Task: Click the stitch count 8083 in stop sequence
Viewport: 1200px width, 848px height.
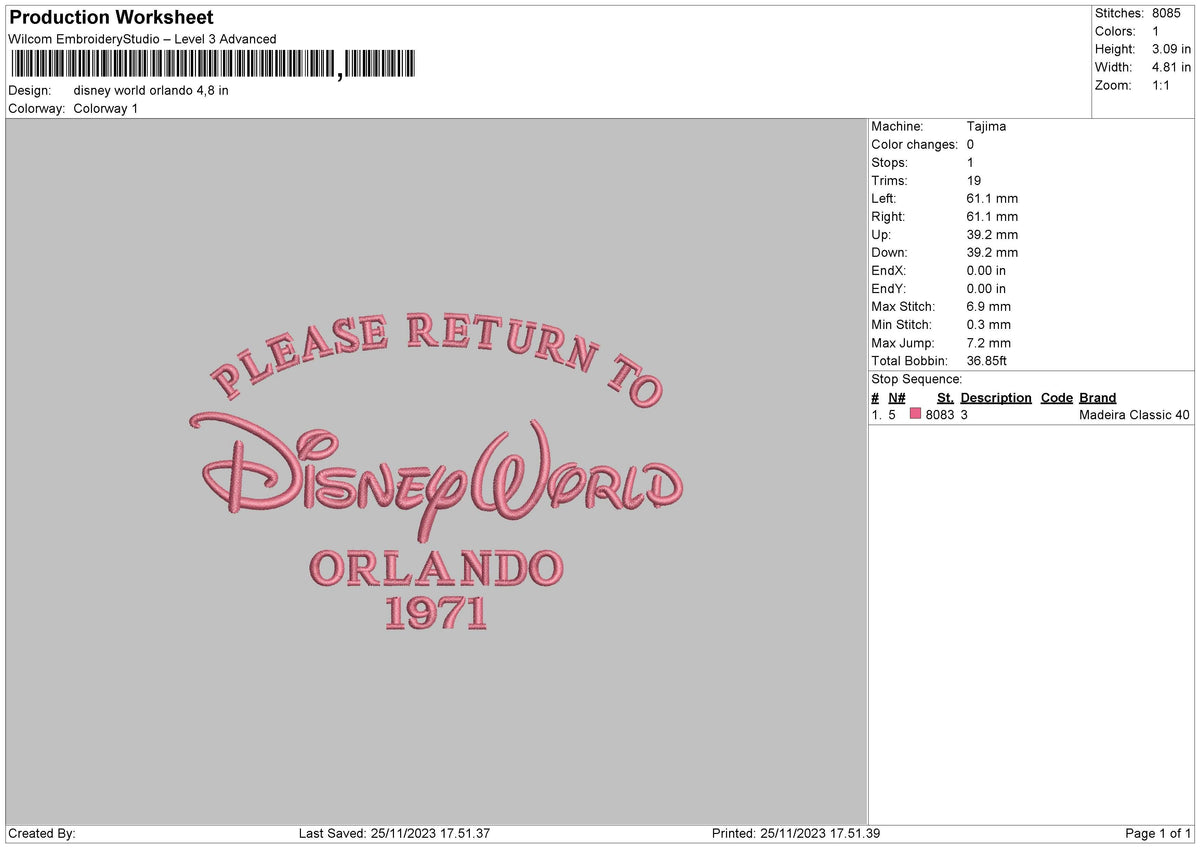Action: pyautogui.click(x=939, y=414)
